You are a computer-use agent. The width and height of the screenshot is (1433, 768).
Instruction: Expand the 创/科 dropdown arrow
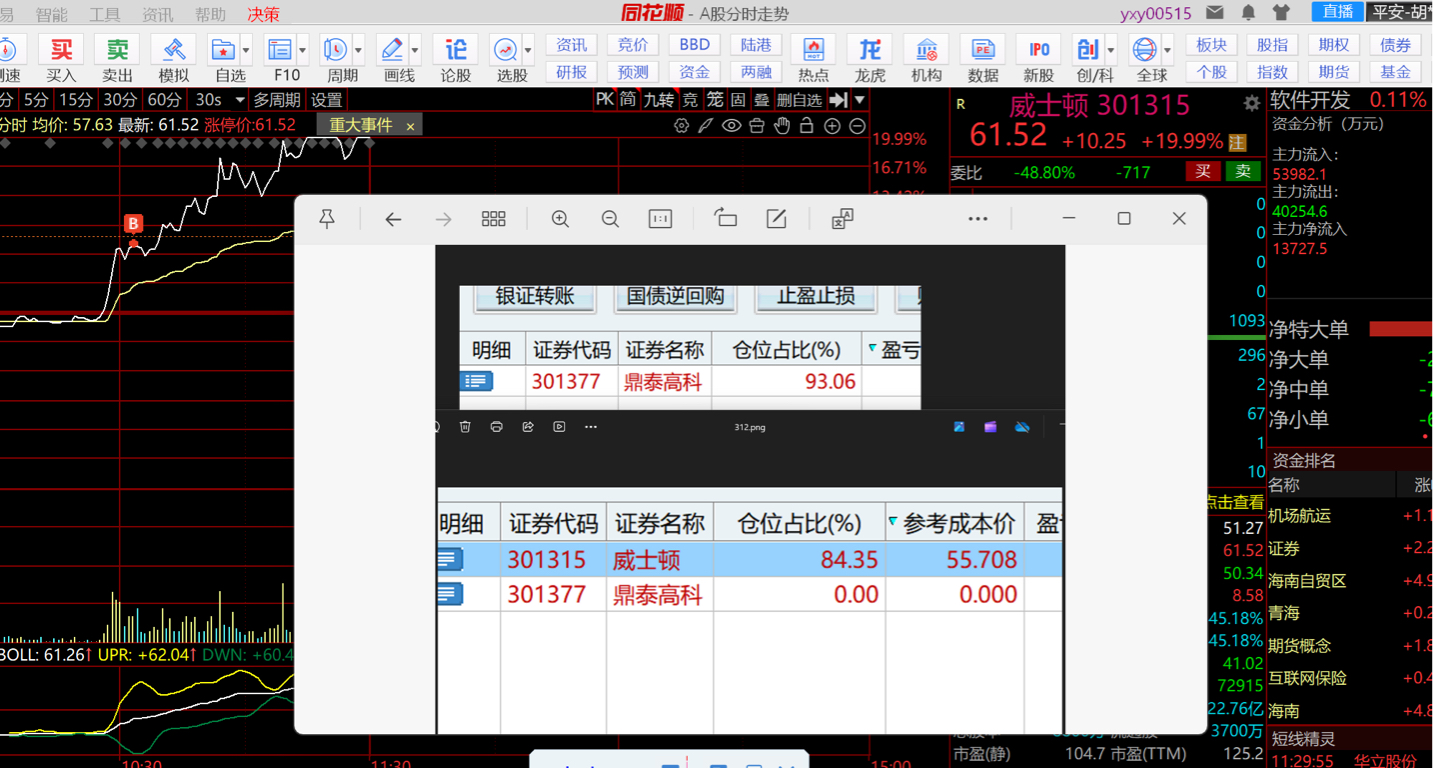[x=1111, y=50]
